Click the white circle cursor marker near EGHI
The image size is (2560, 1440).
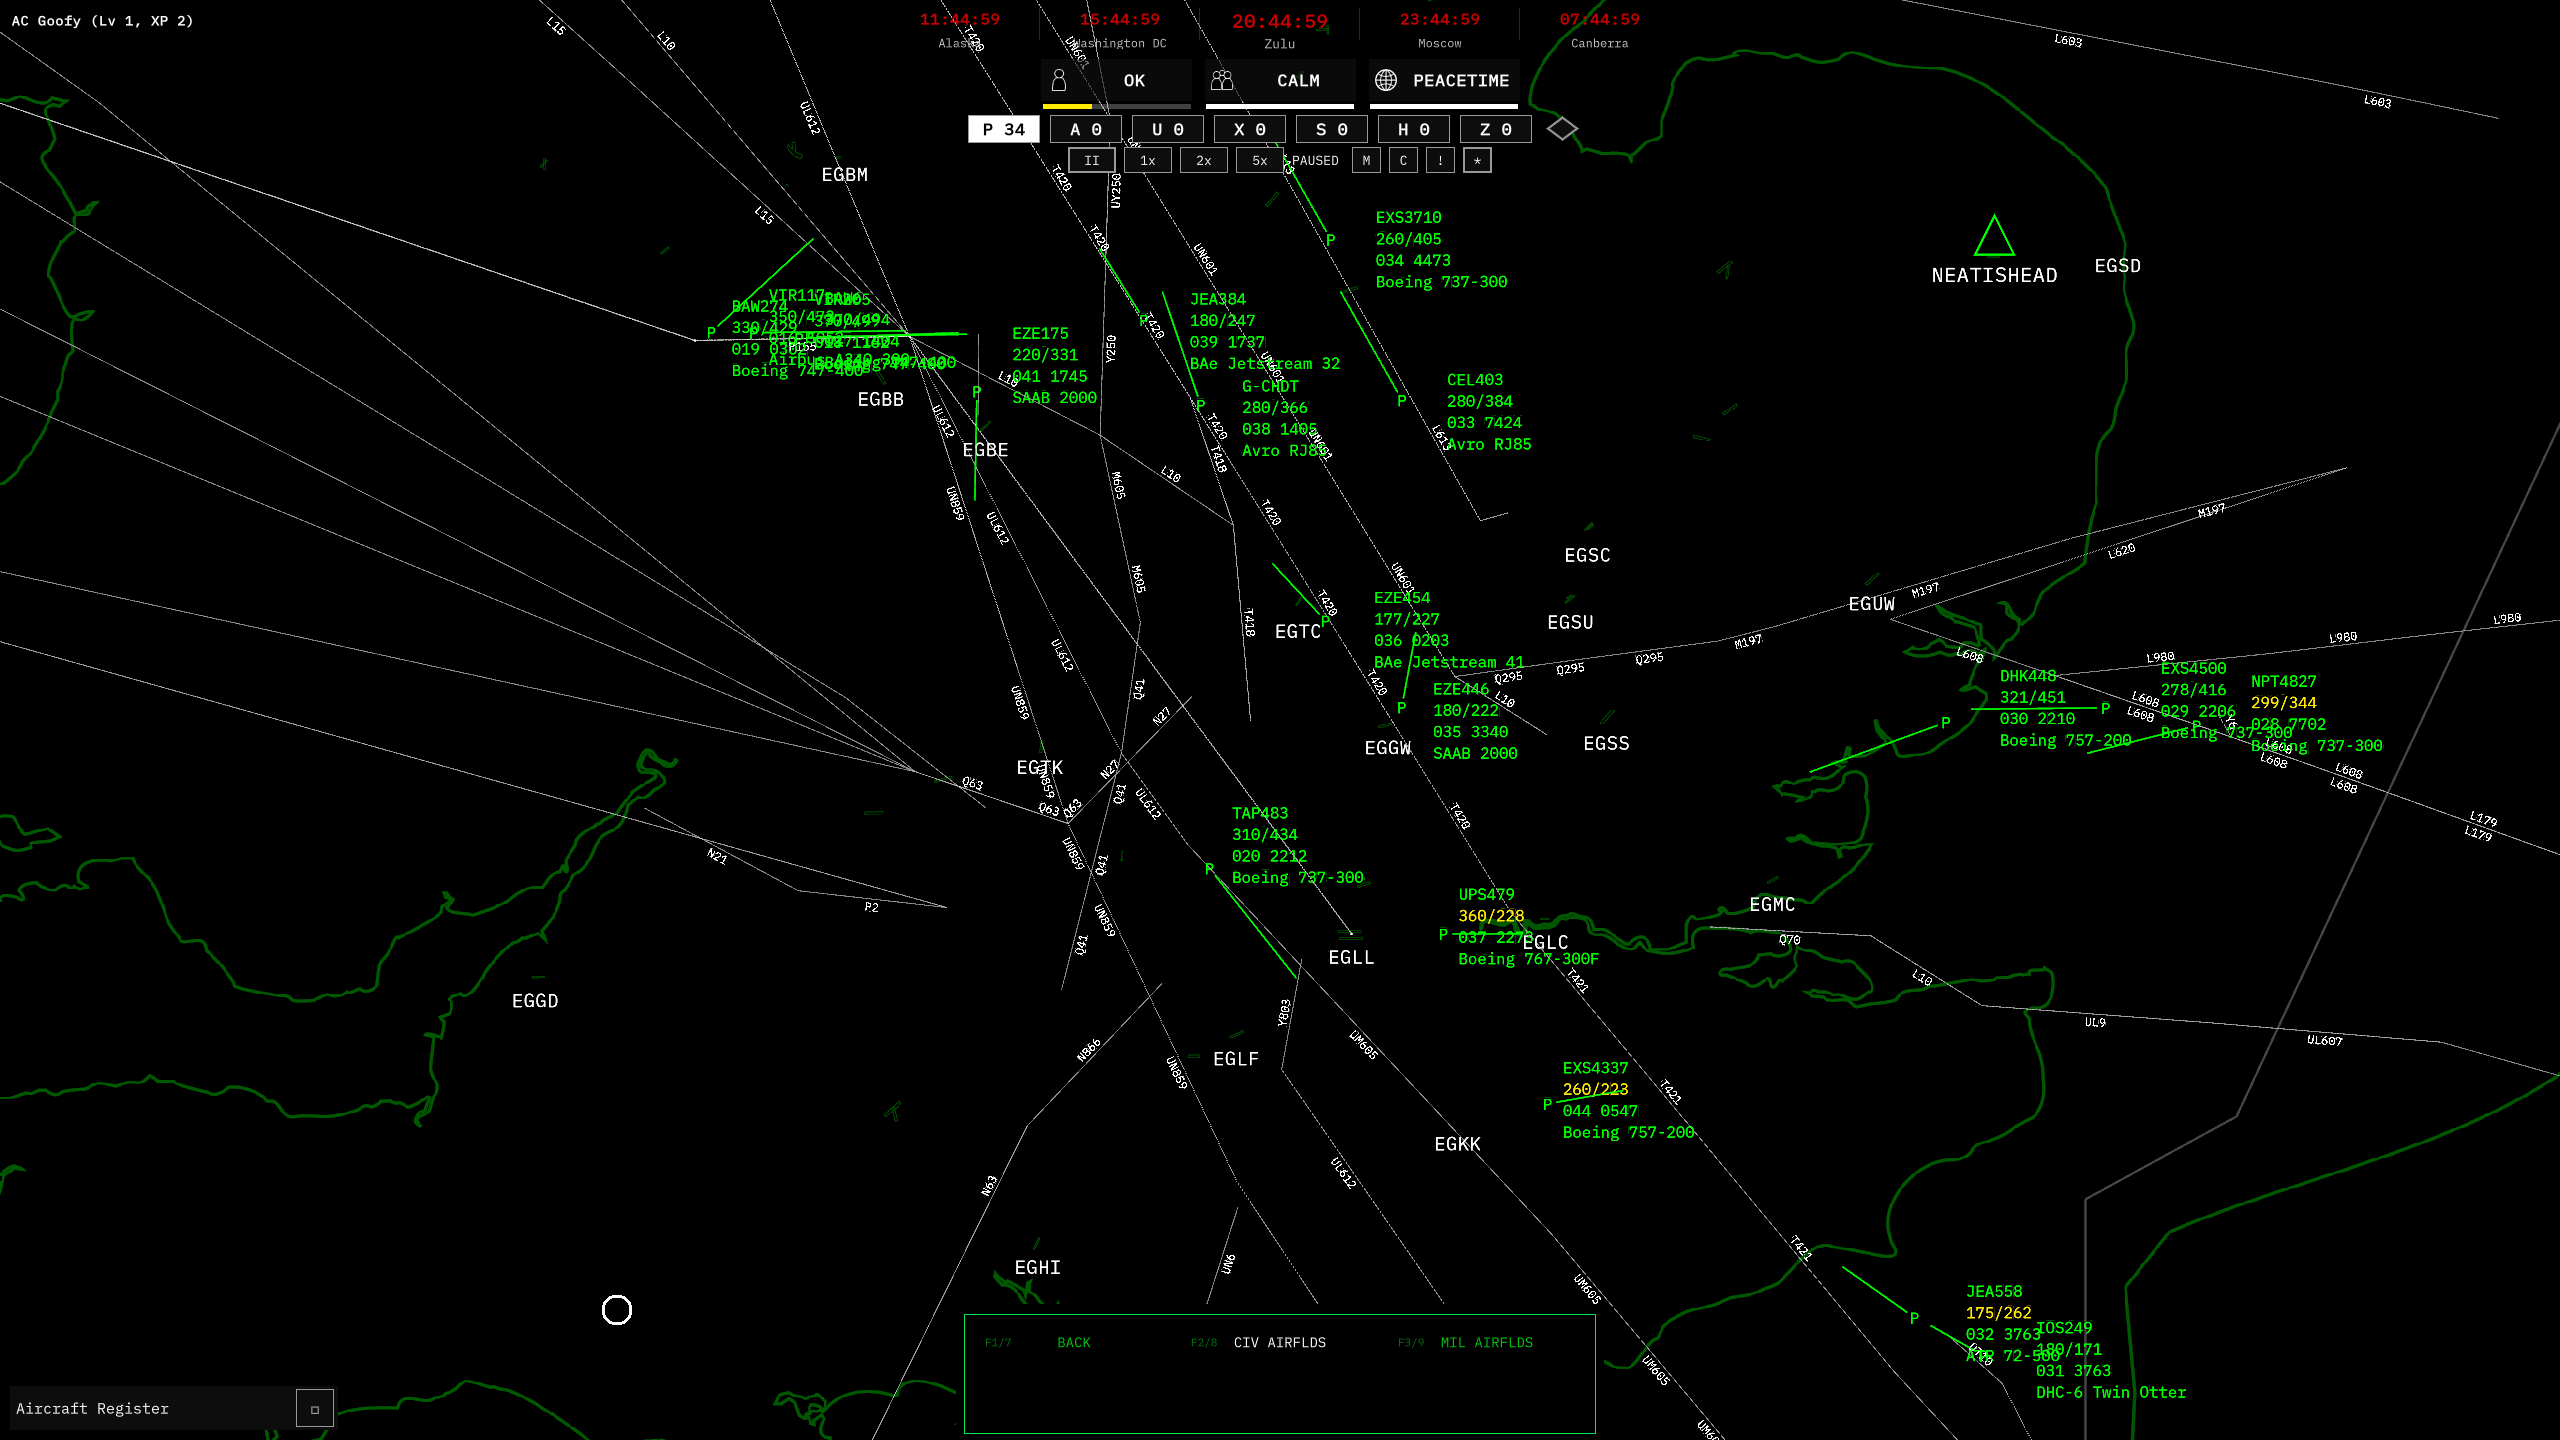click(617, 1309)
